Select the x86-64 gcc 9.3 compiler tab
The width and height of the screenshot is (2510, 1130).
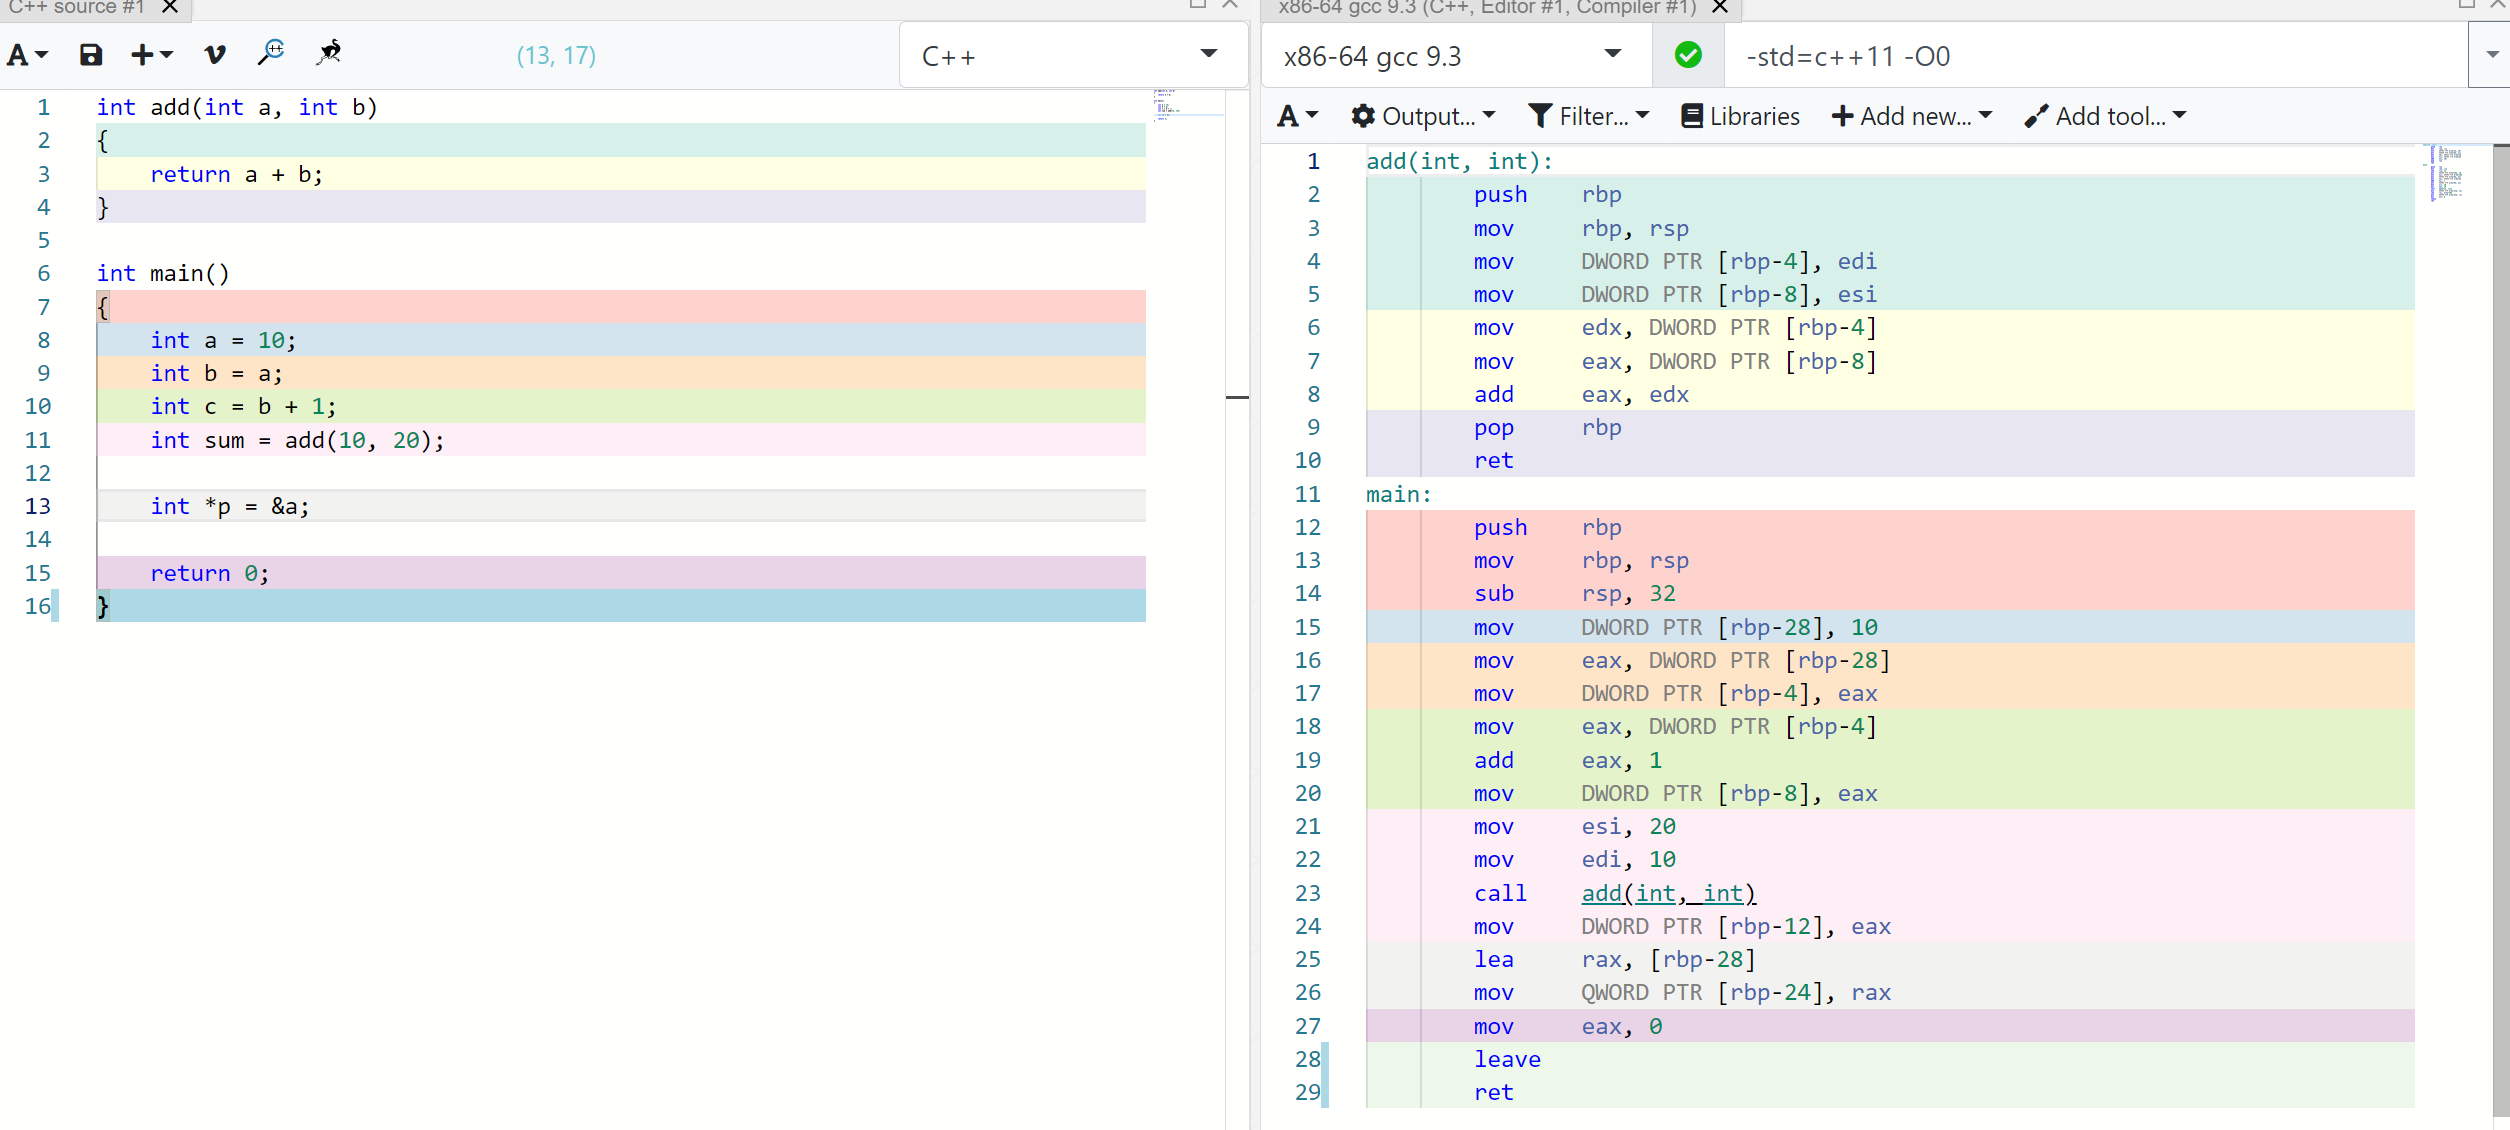[1486, 7]
